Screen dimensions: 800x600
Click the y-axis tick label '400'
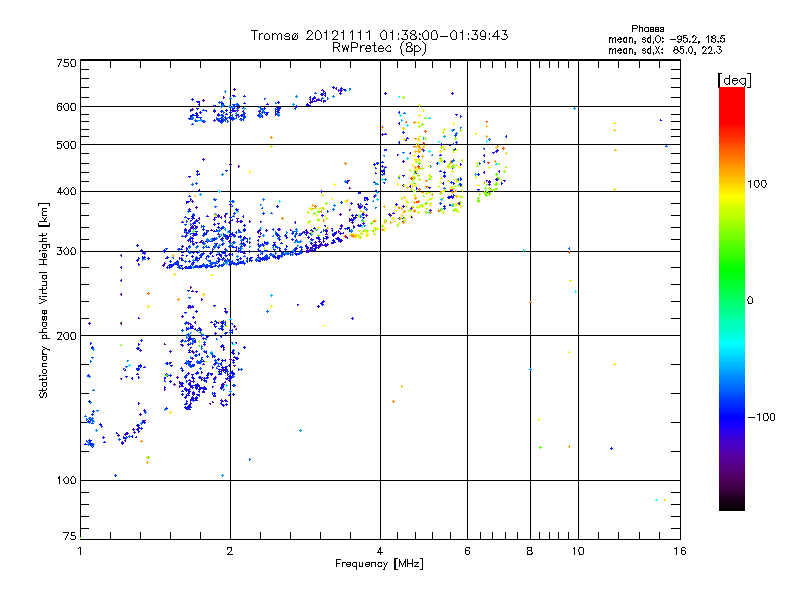(x=67, y=192)
